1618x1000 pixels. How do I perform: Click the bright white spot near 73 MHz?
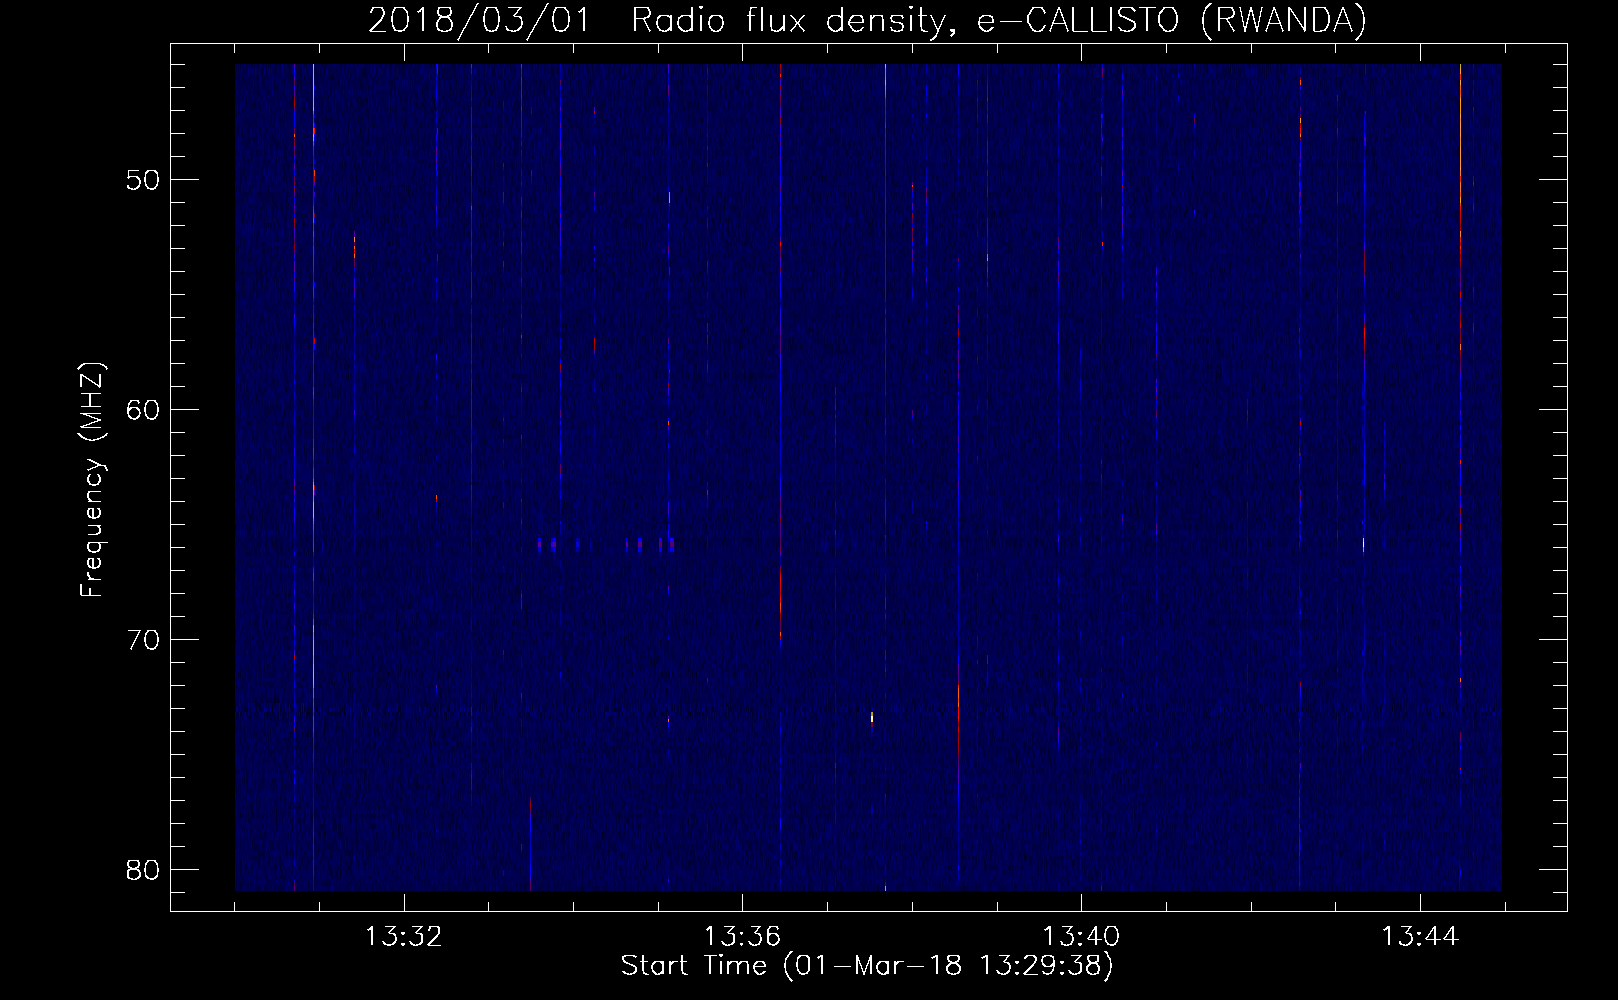pyautogui.click(x=872, y=717)
